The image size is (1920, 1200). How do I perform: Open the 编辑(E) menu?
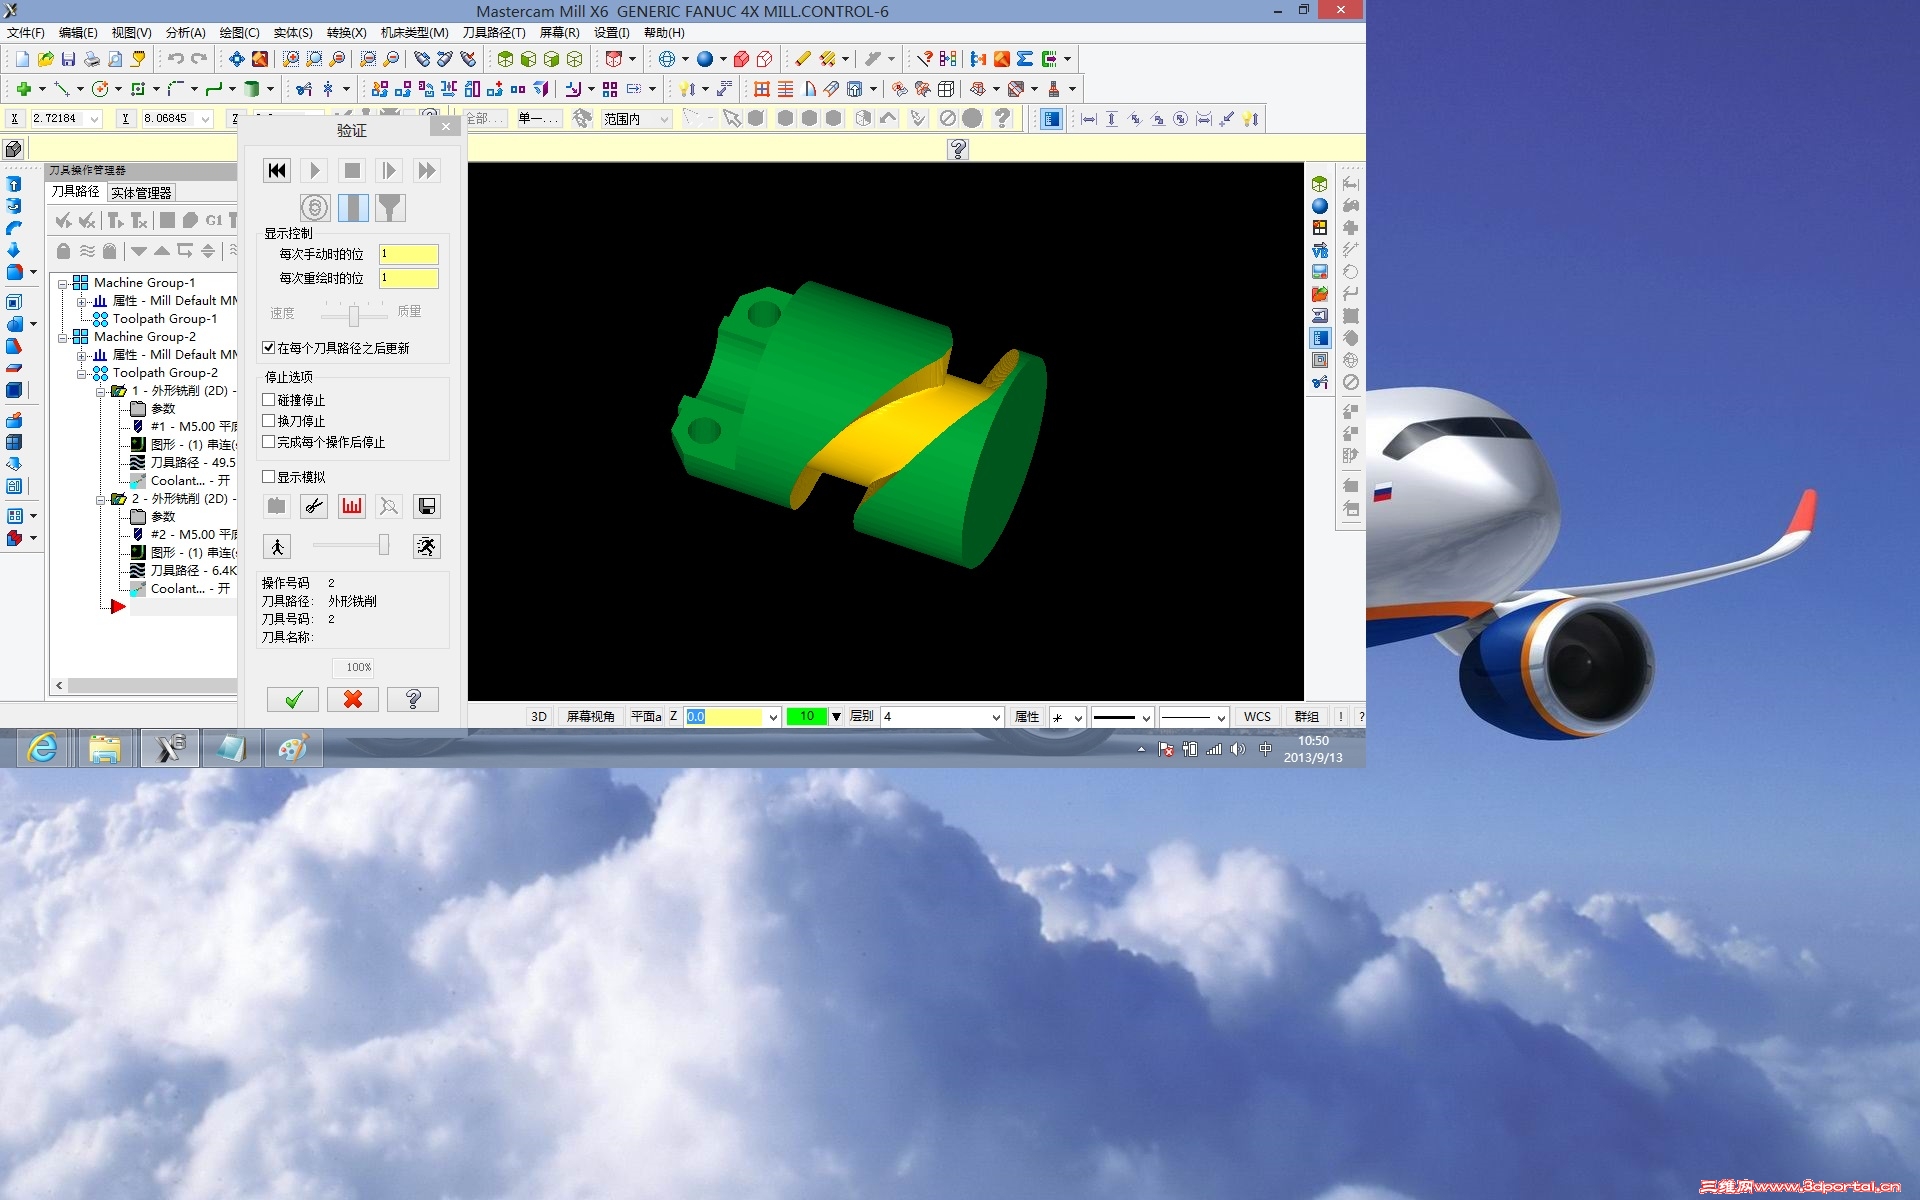click(78, 33)
